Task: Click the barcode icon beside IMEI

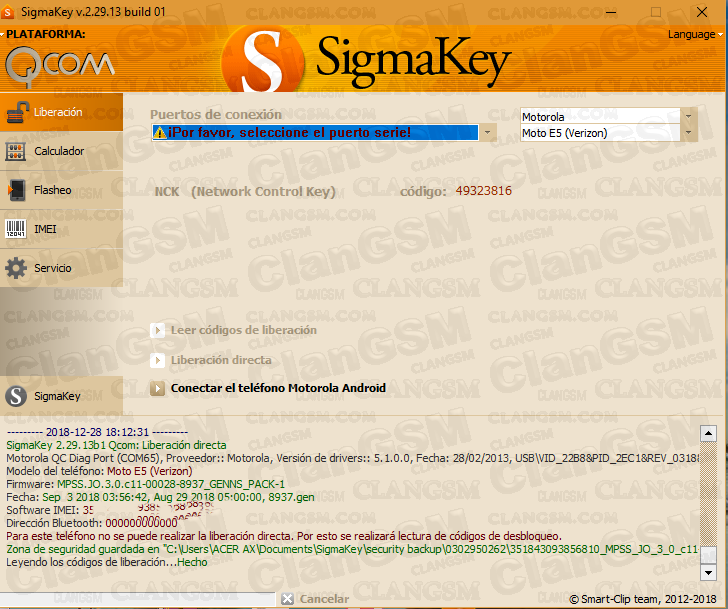Action: click(x=16, y=229)
